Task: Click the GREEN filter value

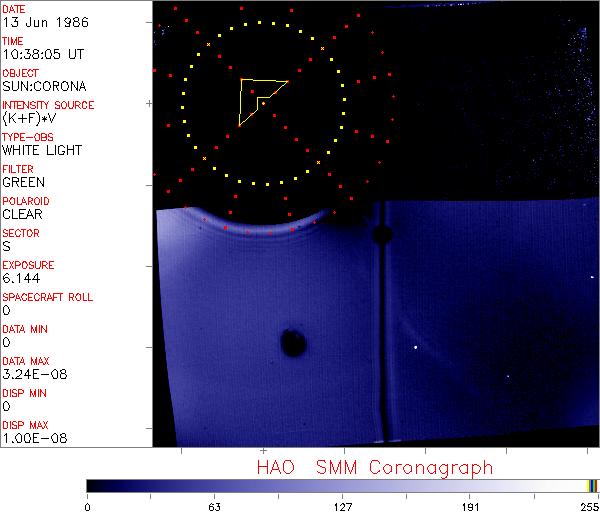Action: (x=23, y=182)
